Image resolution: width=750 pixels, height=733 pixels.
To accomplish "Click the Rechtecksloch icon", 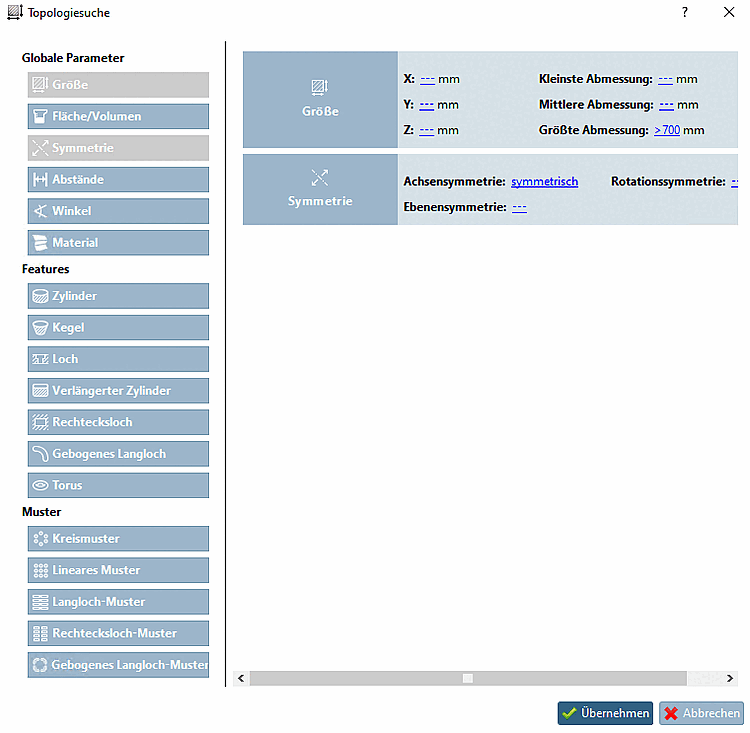I will tap(40, 422).
